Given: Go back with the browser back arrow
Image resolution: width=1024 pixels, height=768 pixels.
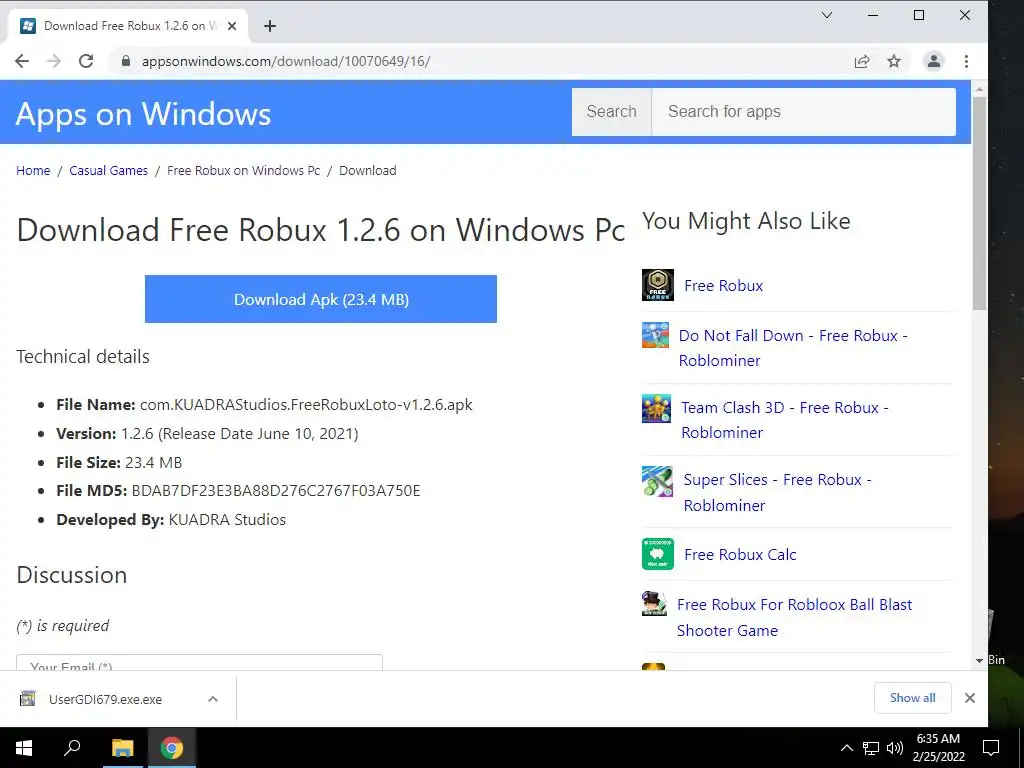Looking at the screenshot, I should tap(22, 61).
